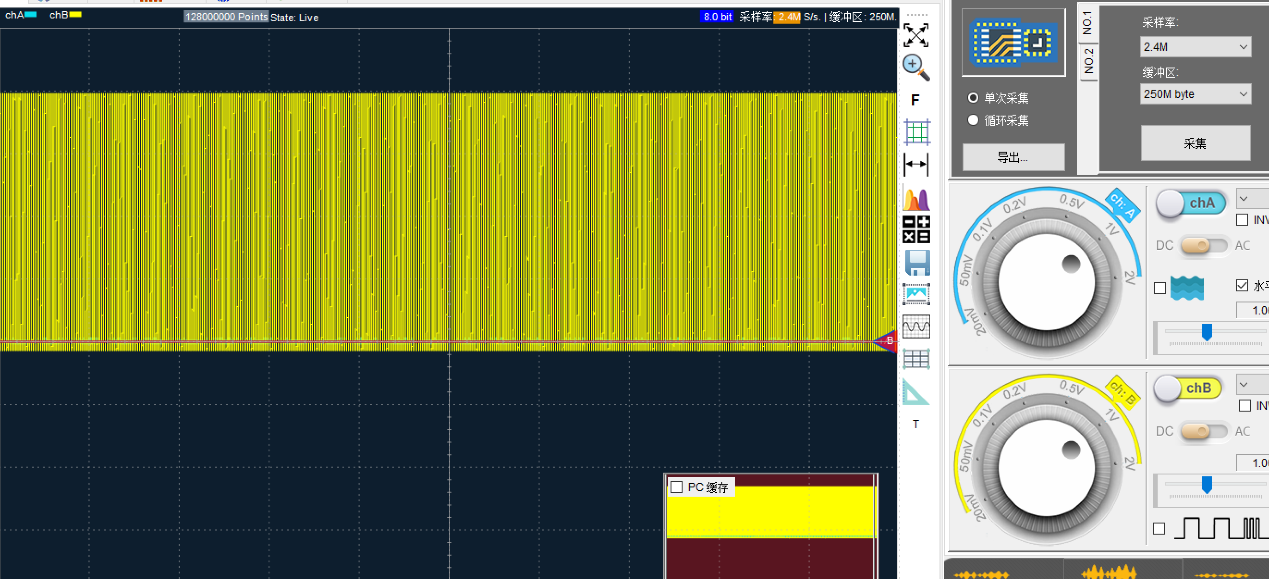This screenshot has height=579, width=1269.
Task: Click the sine waveform display icon
Action: (916, 326)
